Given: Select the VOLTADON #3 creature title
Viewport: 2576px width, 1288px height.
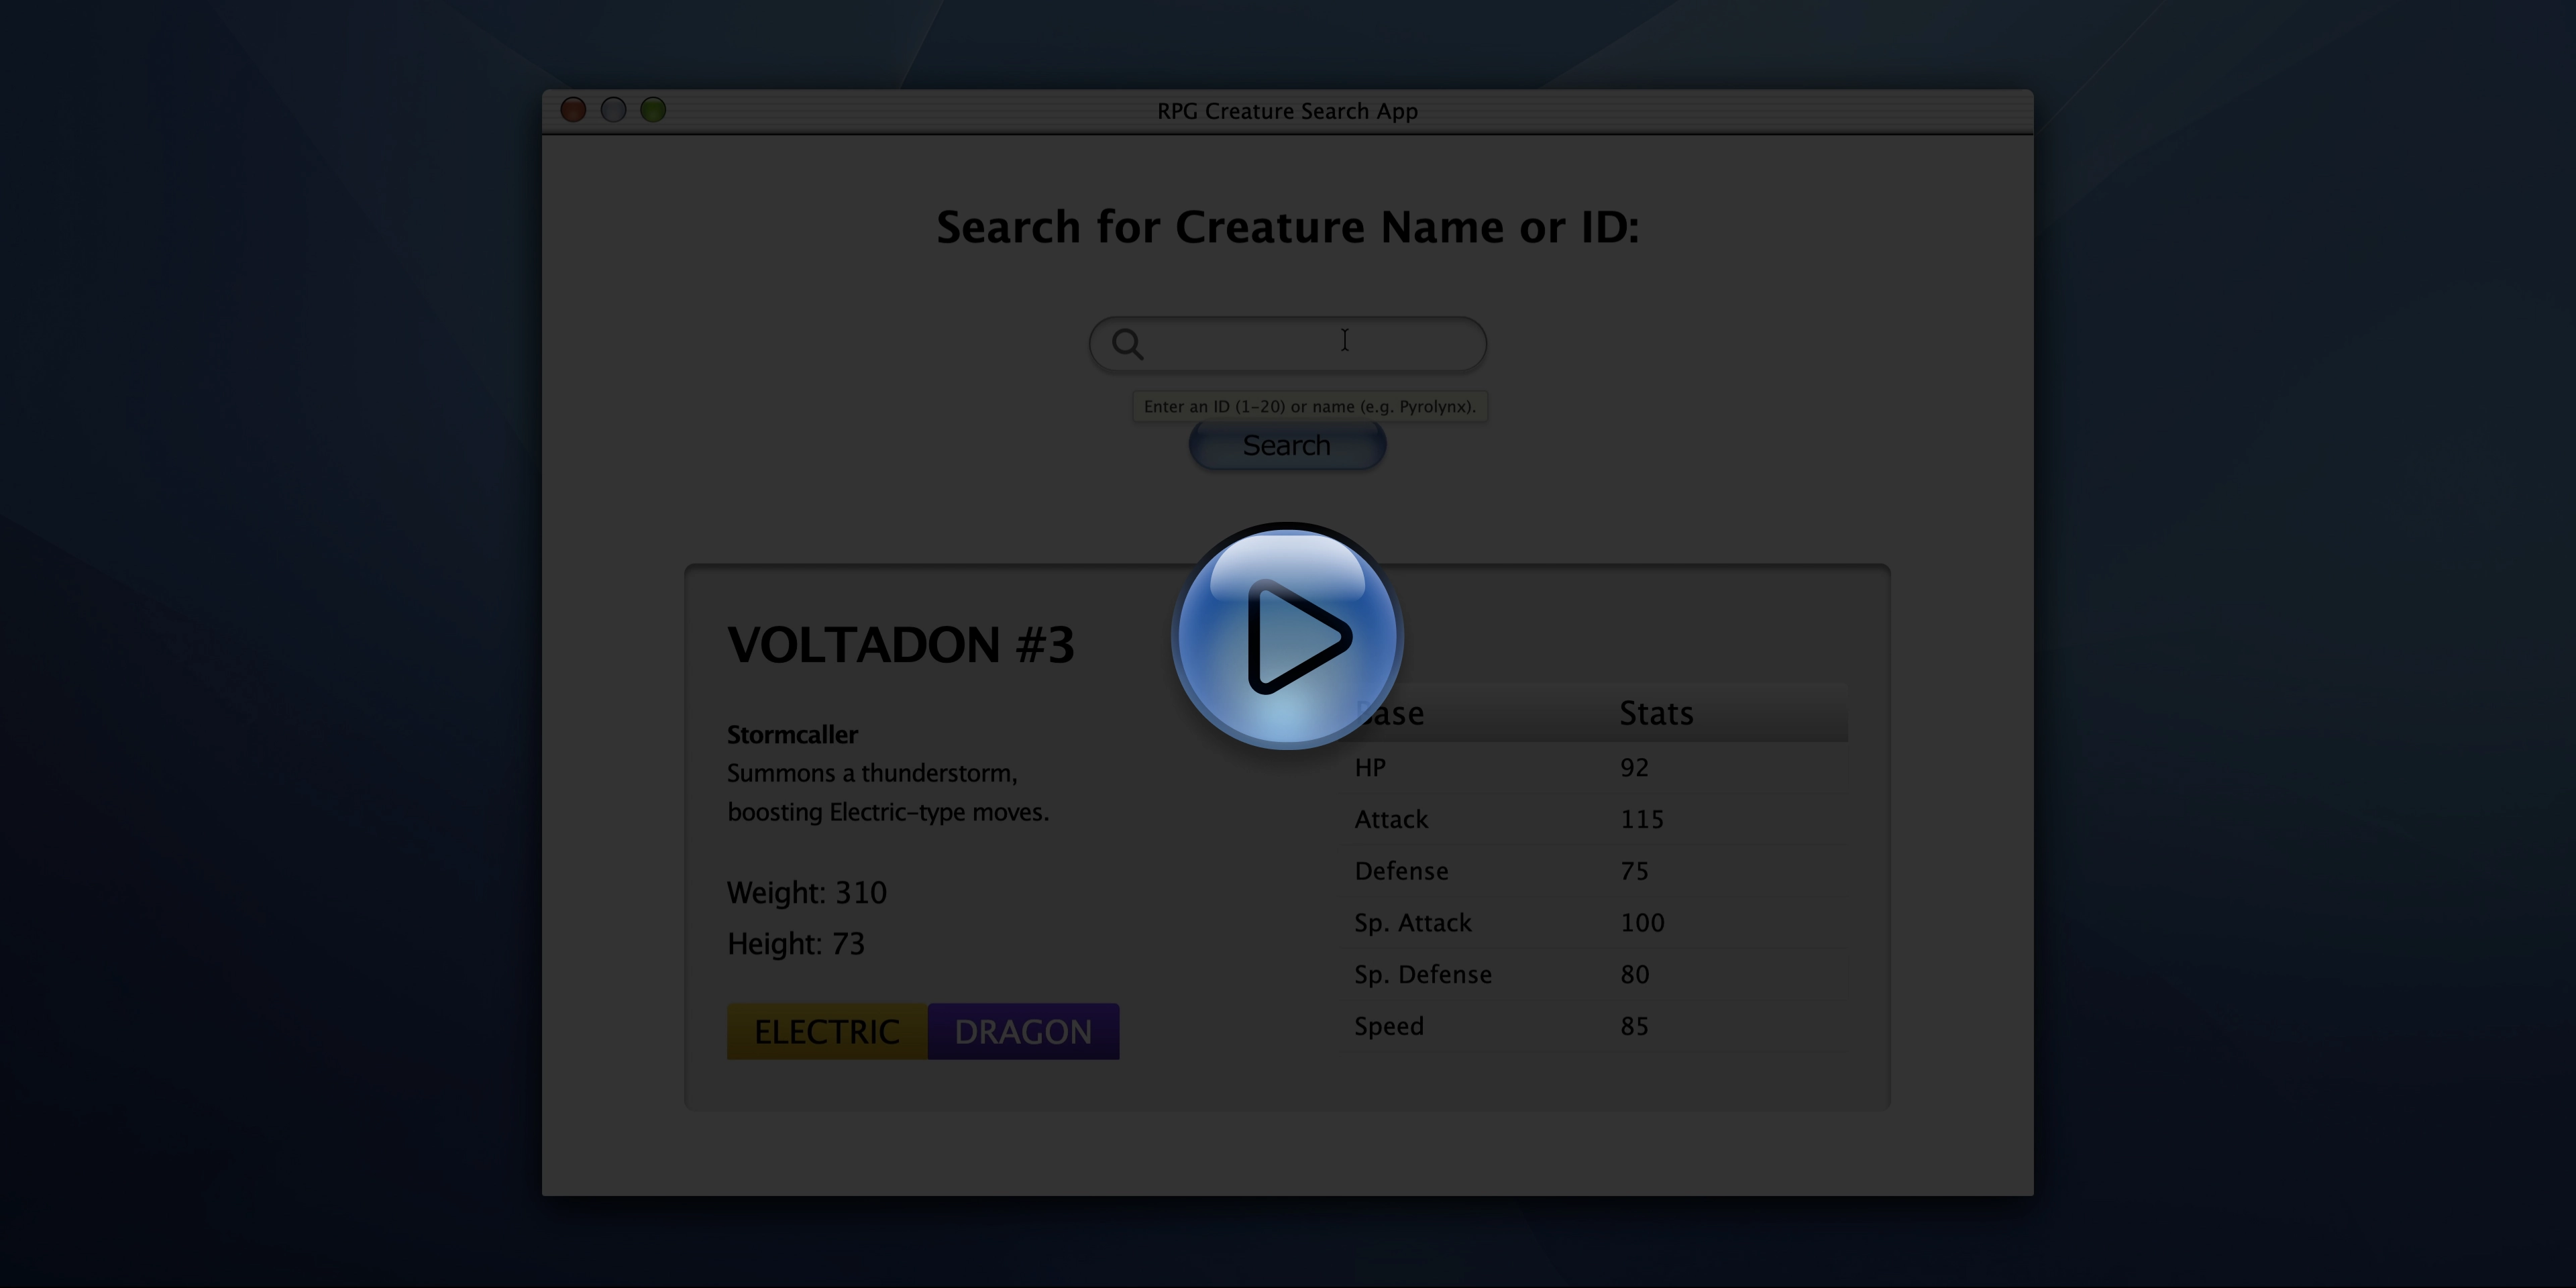Looking at the screenshot, I should (901, 645).
